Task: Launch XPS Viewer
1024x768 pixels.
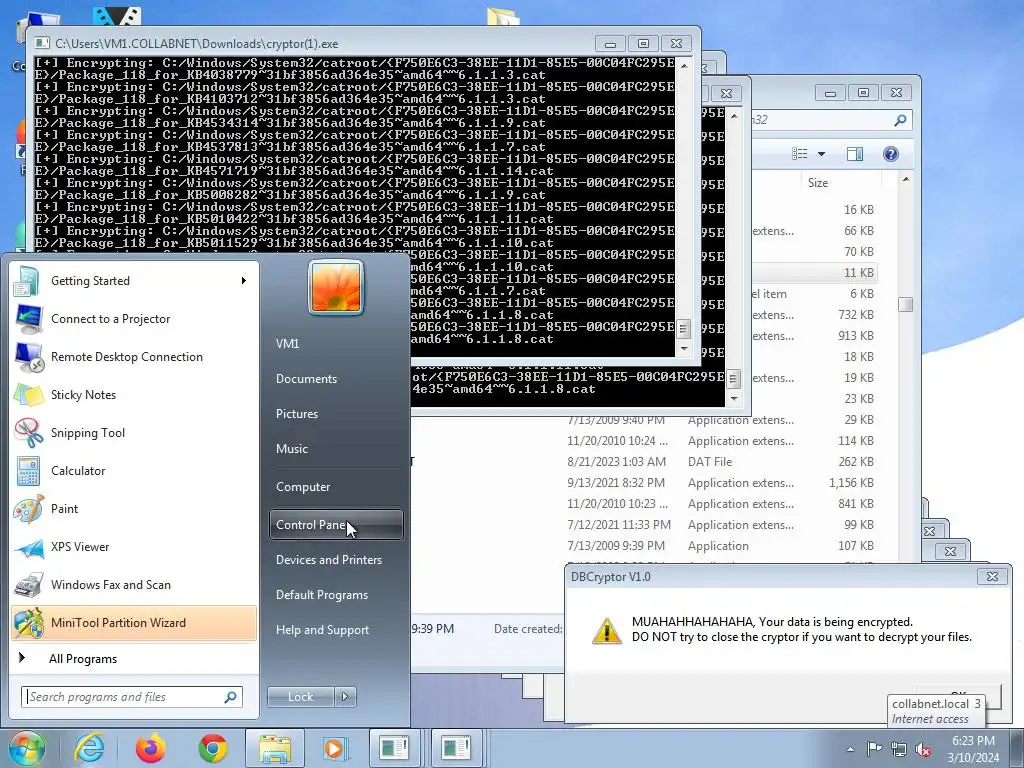Action: point(134,547)
